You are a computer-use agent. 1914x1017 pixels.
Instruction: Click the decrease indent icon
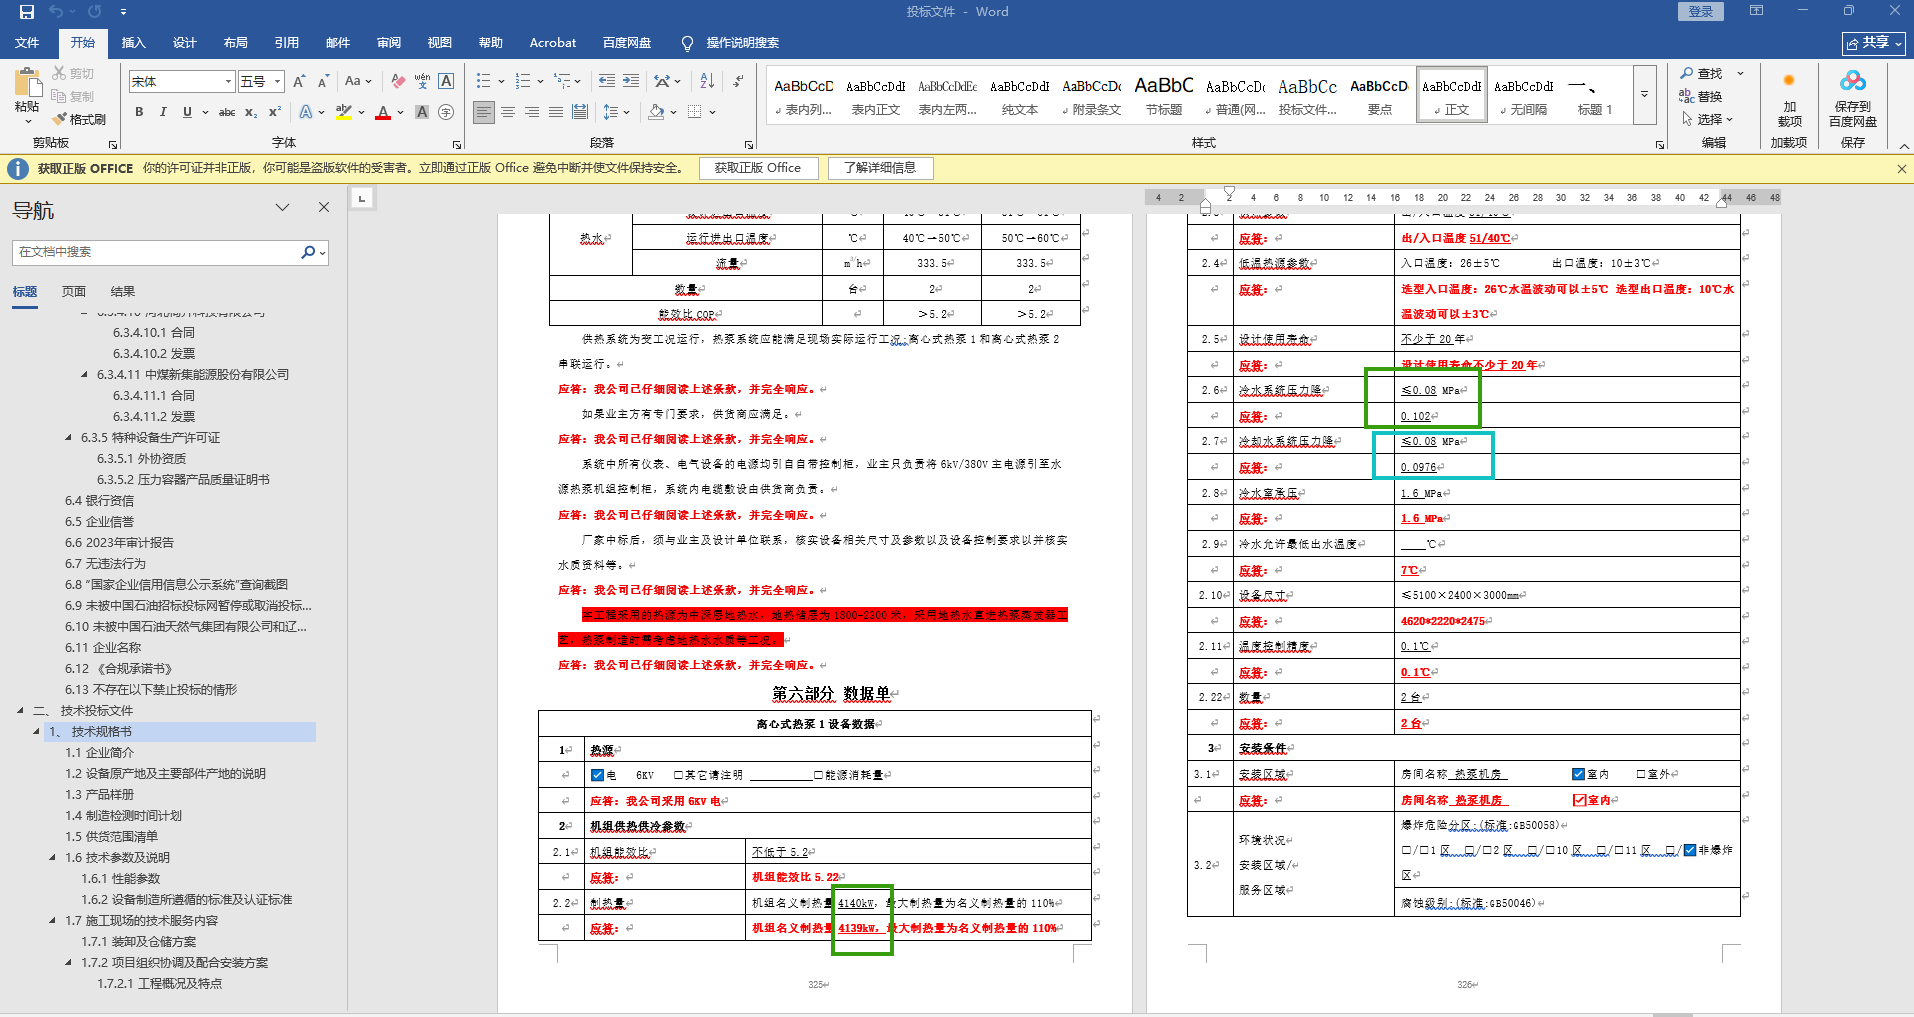[x=607, y=81]
